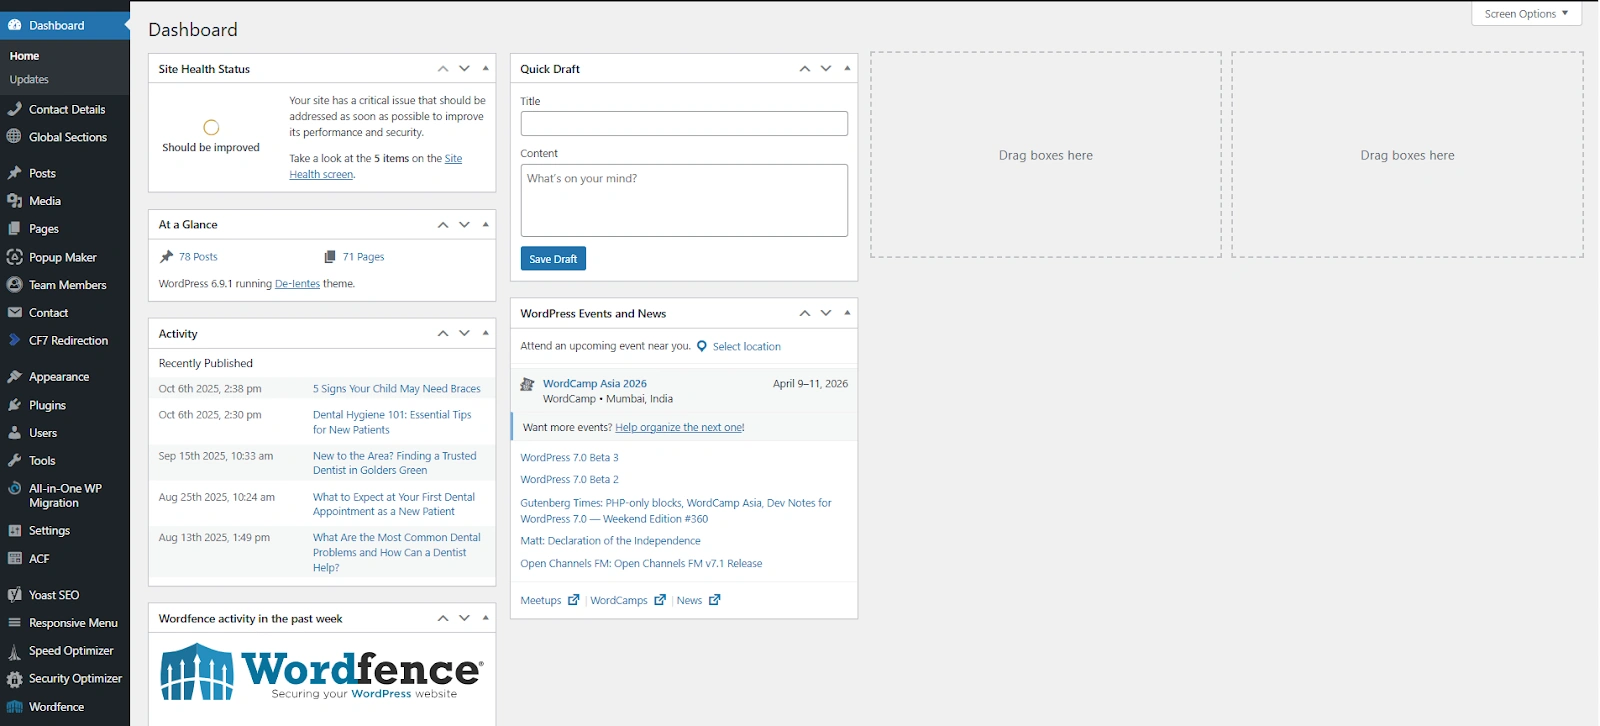Screen dimensions: 1600x726
Task: Click the Responsive Menu hamburger icon
Action: [14, 623]
